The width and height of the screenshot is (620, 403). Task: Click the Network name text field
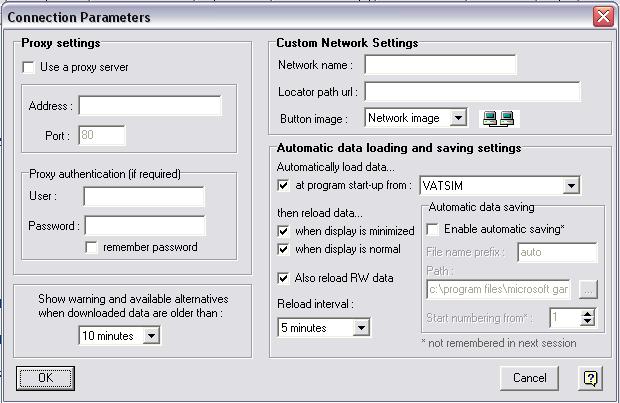click(440, 65)
